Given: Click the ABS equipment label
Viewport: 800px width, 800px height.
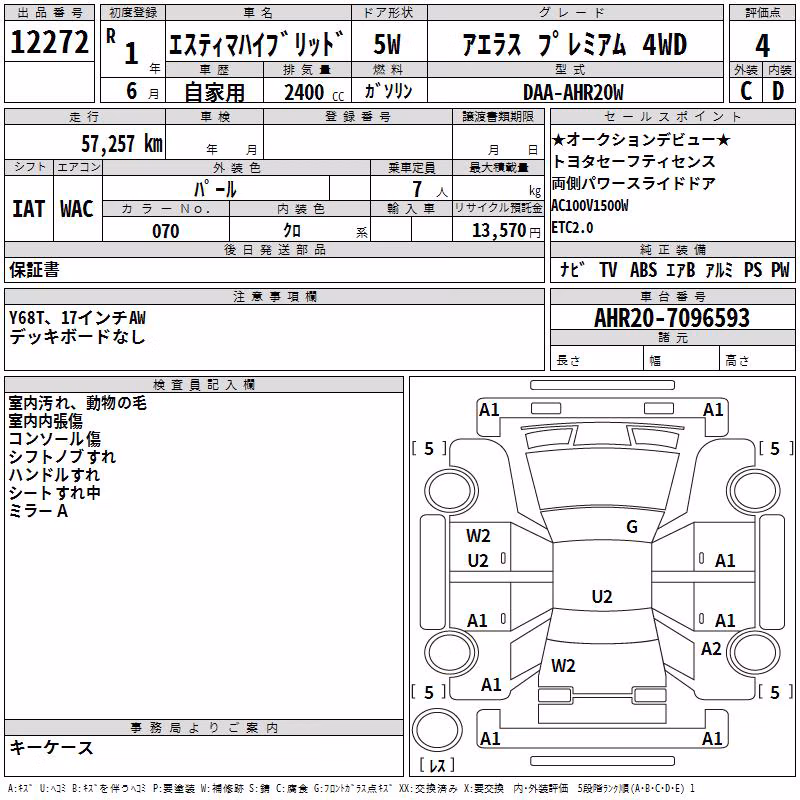Looking at the screenshot, I should click(x=643, y=269).
